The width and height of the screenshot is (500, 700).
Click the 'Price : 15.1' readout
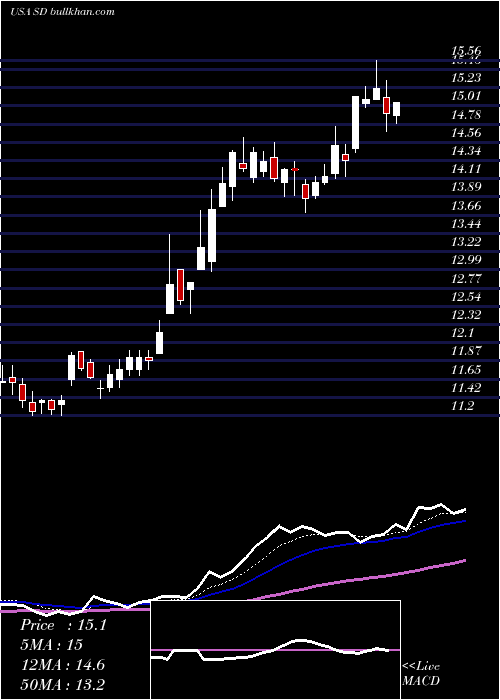tap(63, 625)
